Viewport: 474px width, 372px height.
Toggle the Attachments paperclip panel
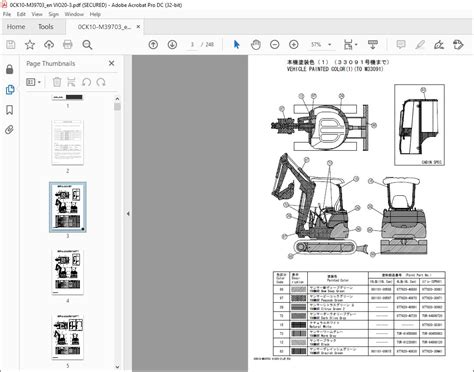[x=10, y=130]
